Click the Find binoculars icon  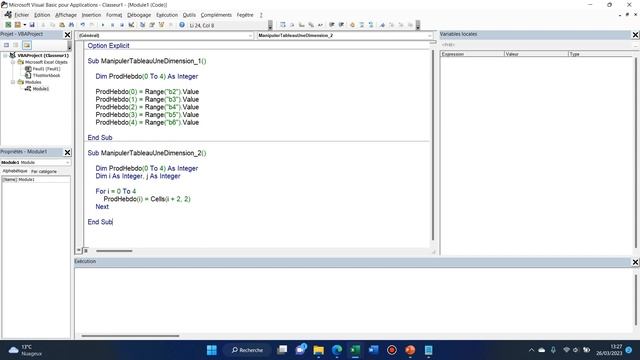coord(71,25)
